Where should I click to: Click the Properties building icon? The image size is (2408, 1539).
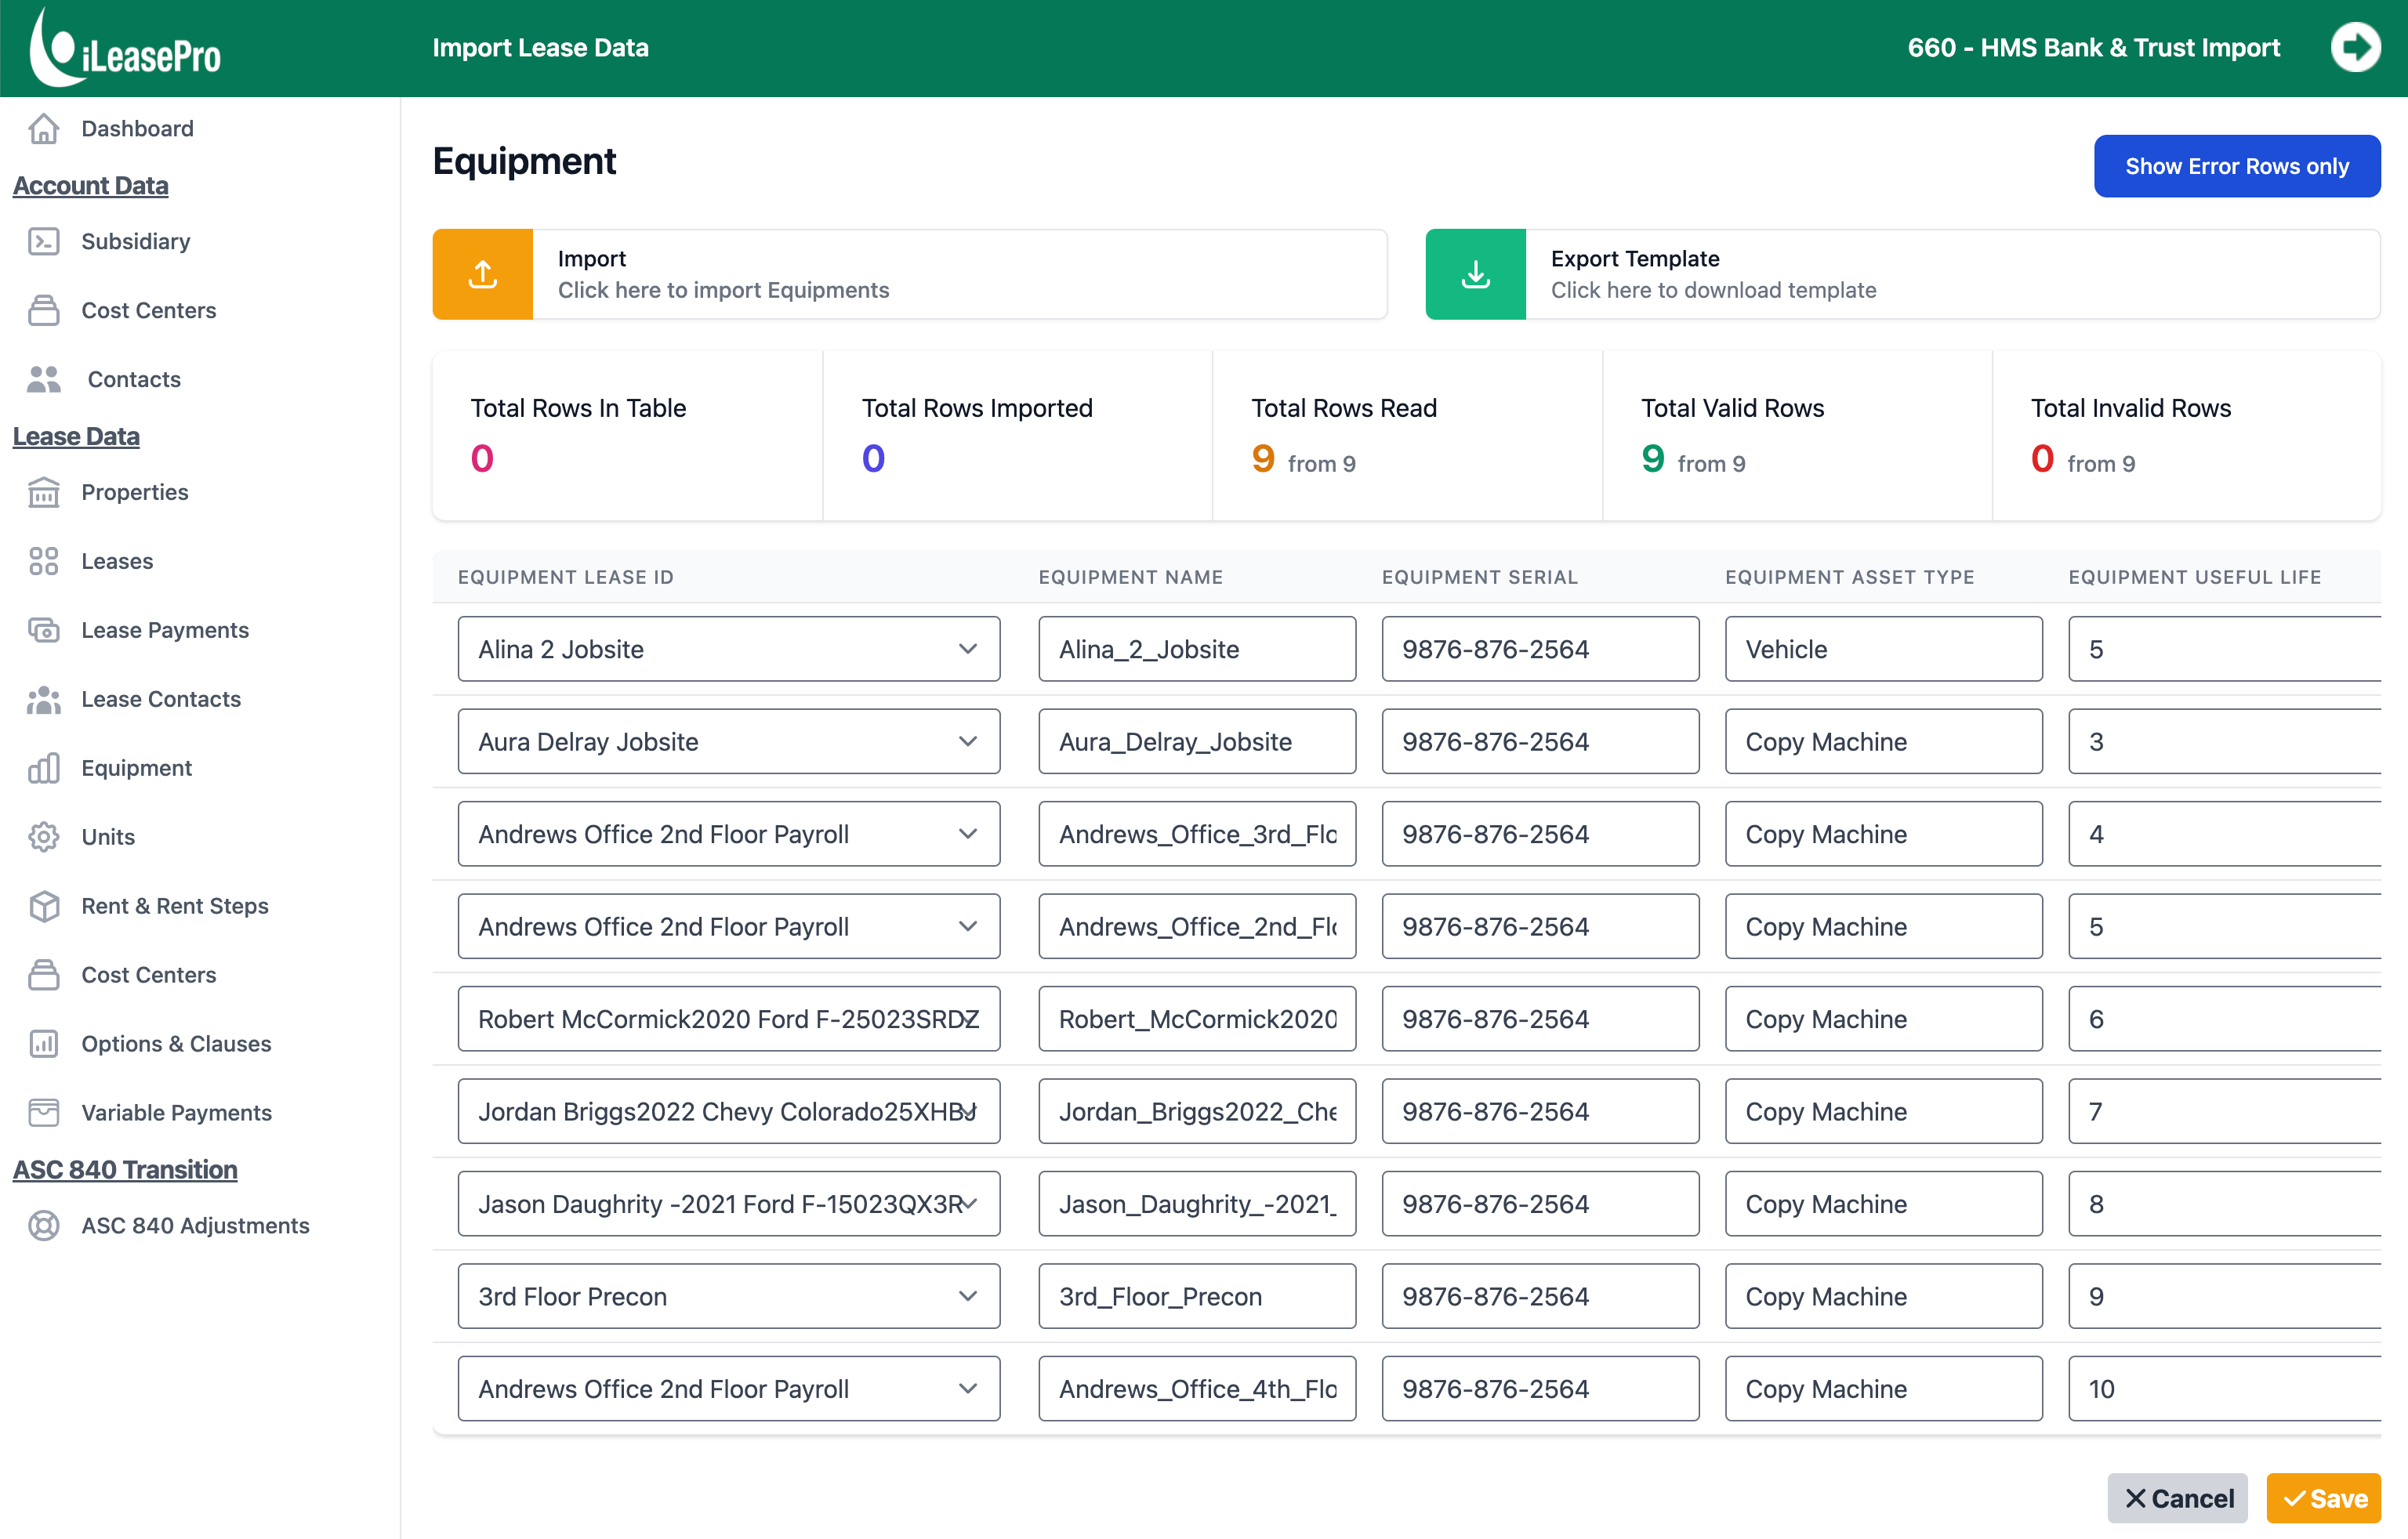[44, 492]
